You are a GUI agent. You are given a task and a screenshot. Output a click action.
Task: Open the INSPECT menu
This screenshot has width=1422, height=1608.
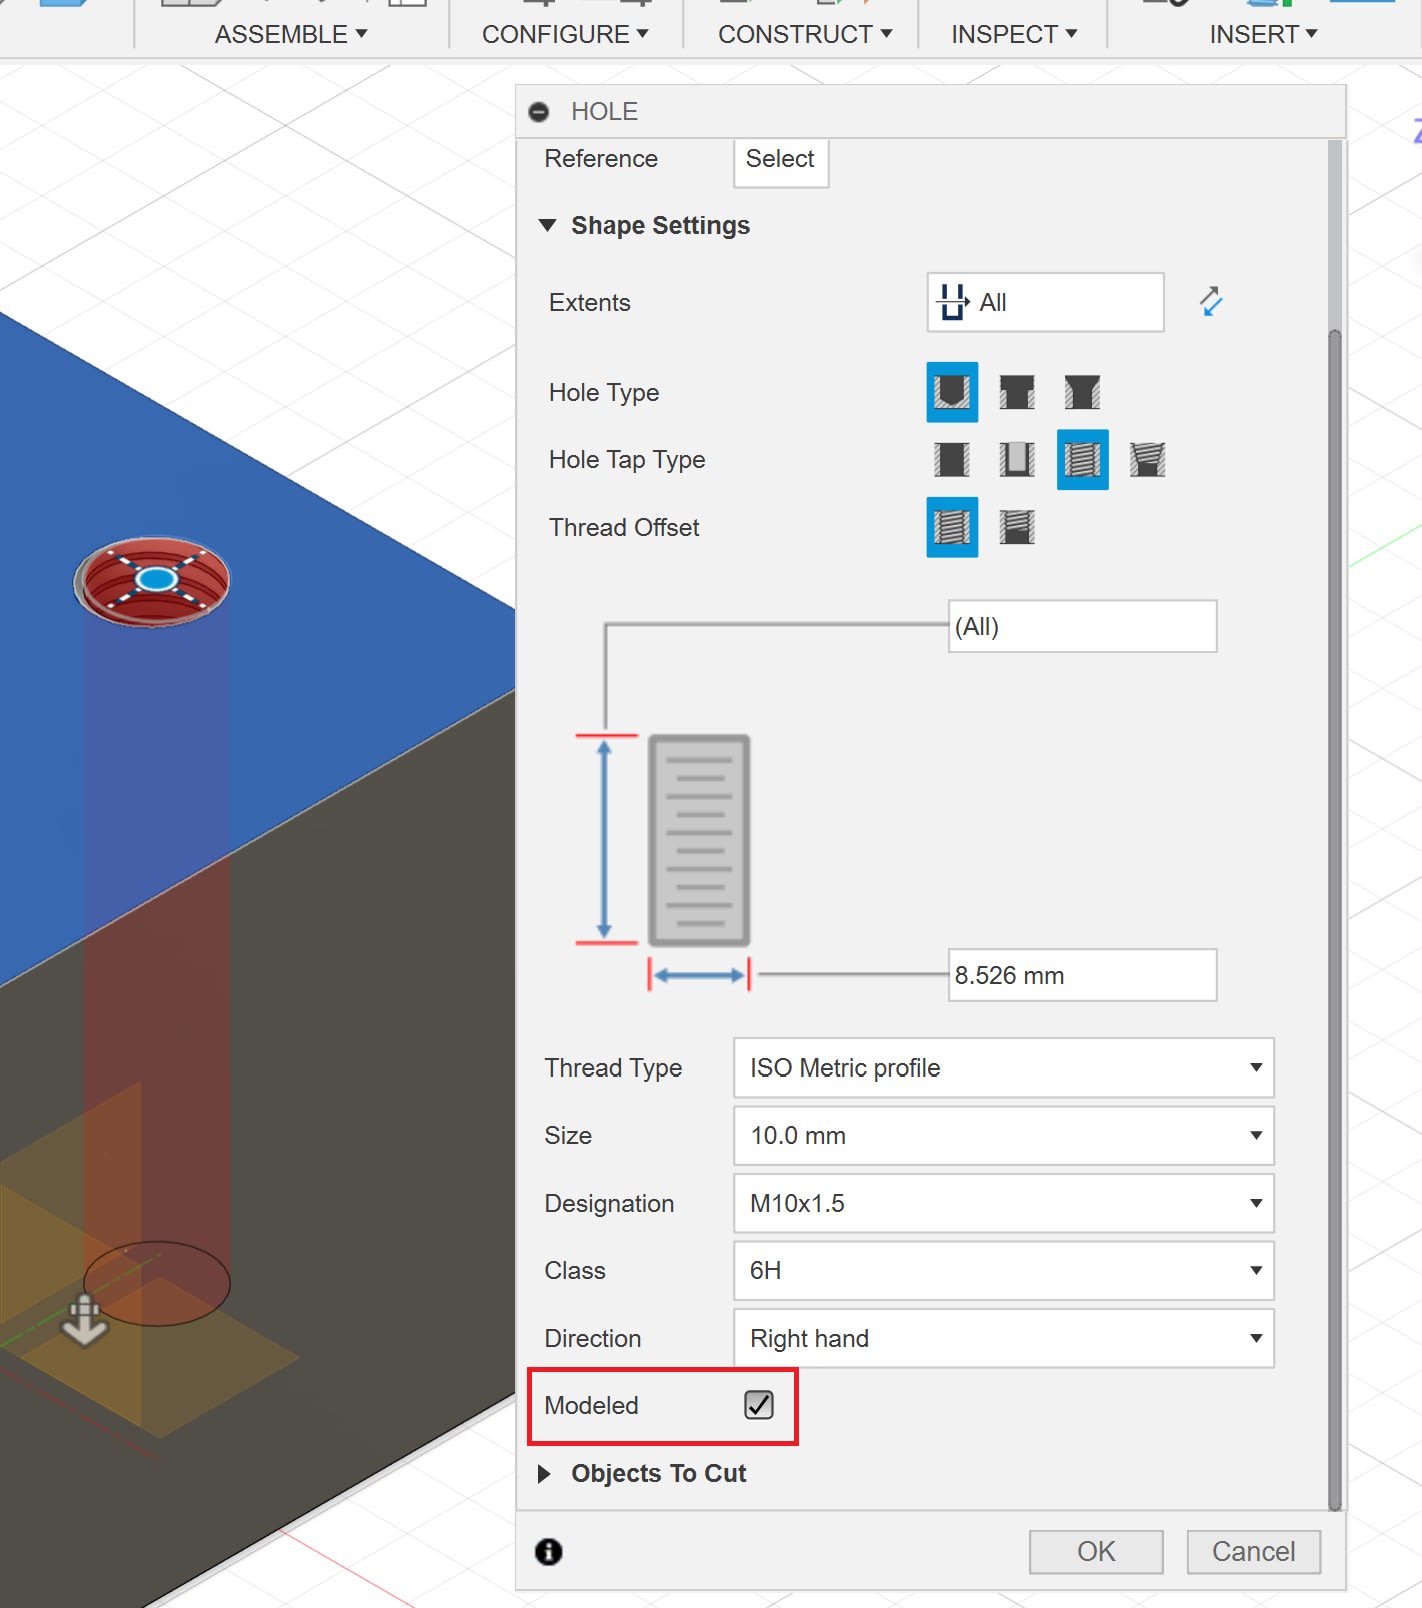(x=1014, y=34)
